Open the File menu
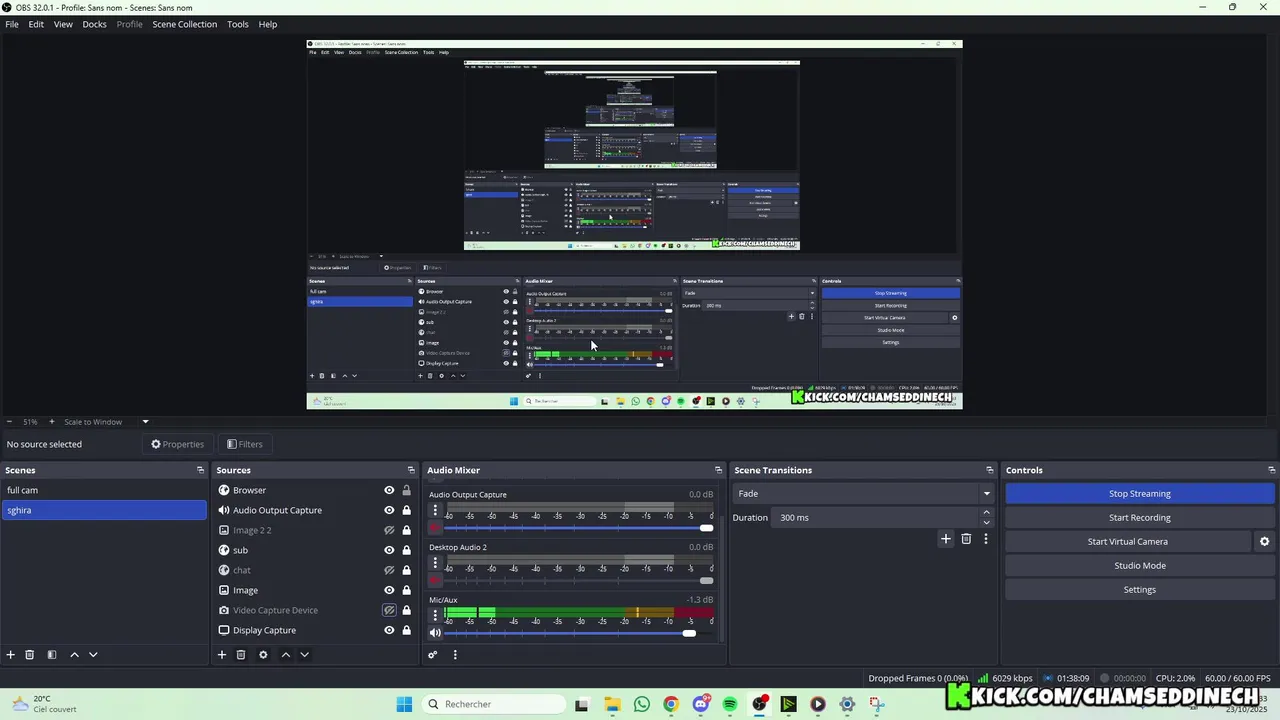1280x720 pixels. click(x=12, y=24)
